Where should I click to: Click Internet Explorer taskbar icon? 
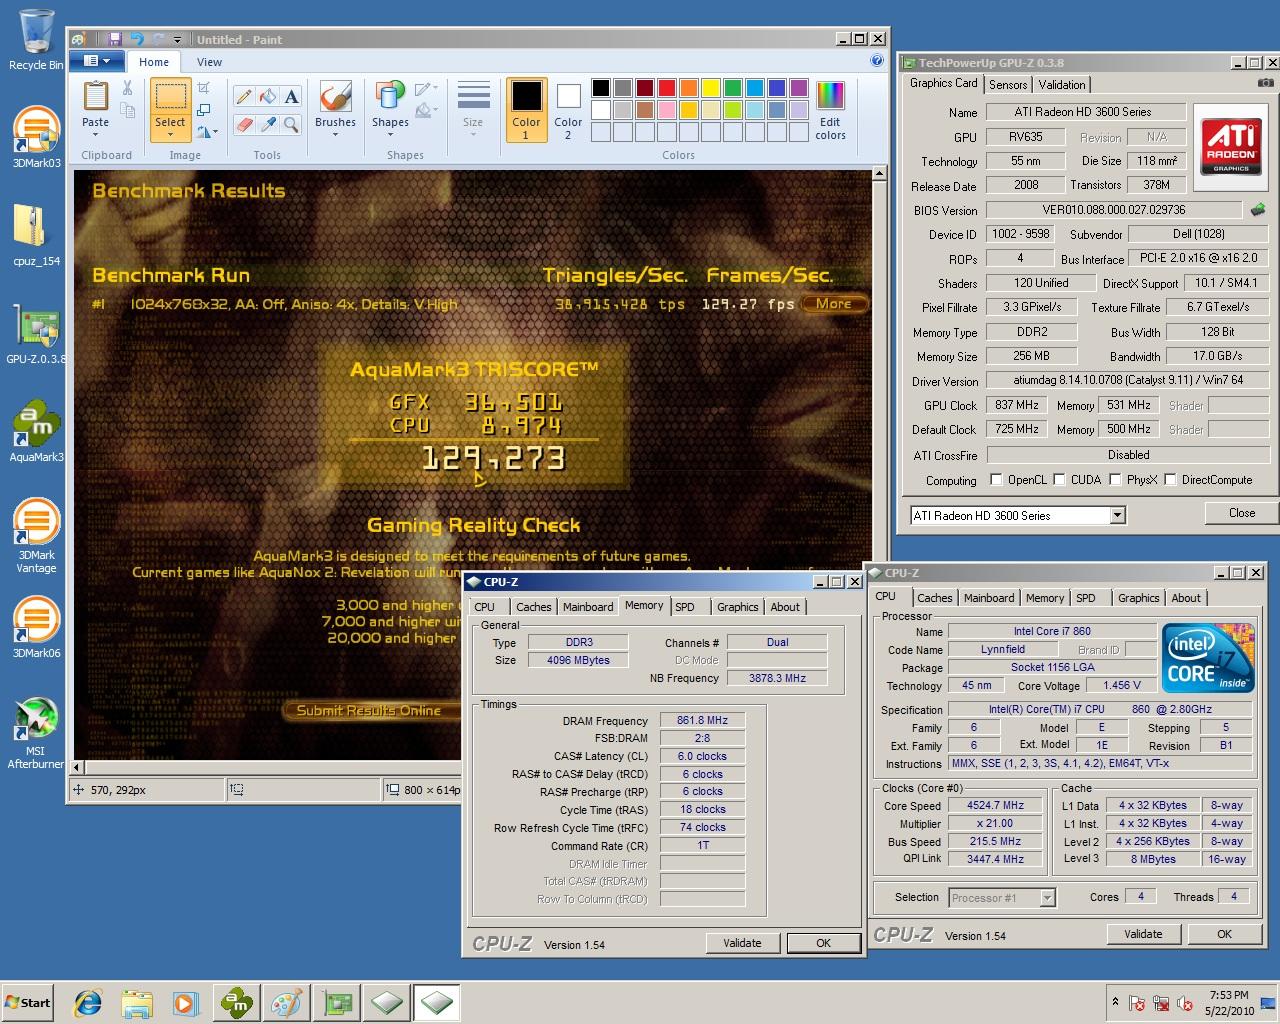point(88,1003)
